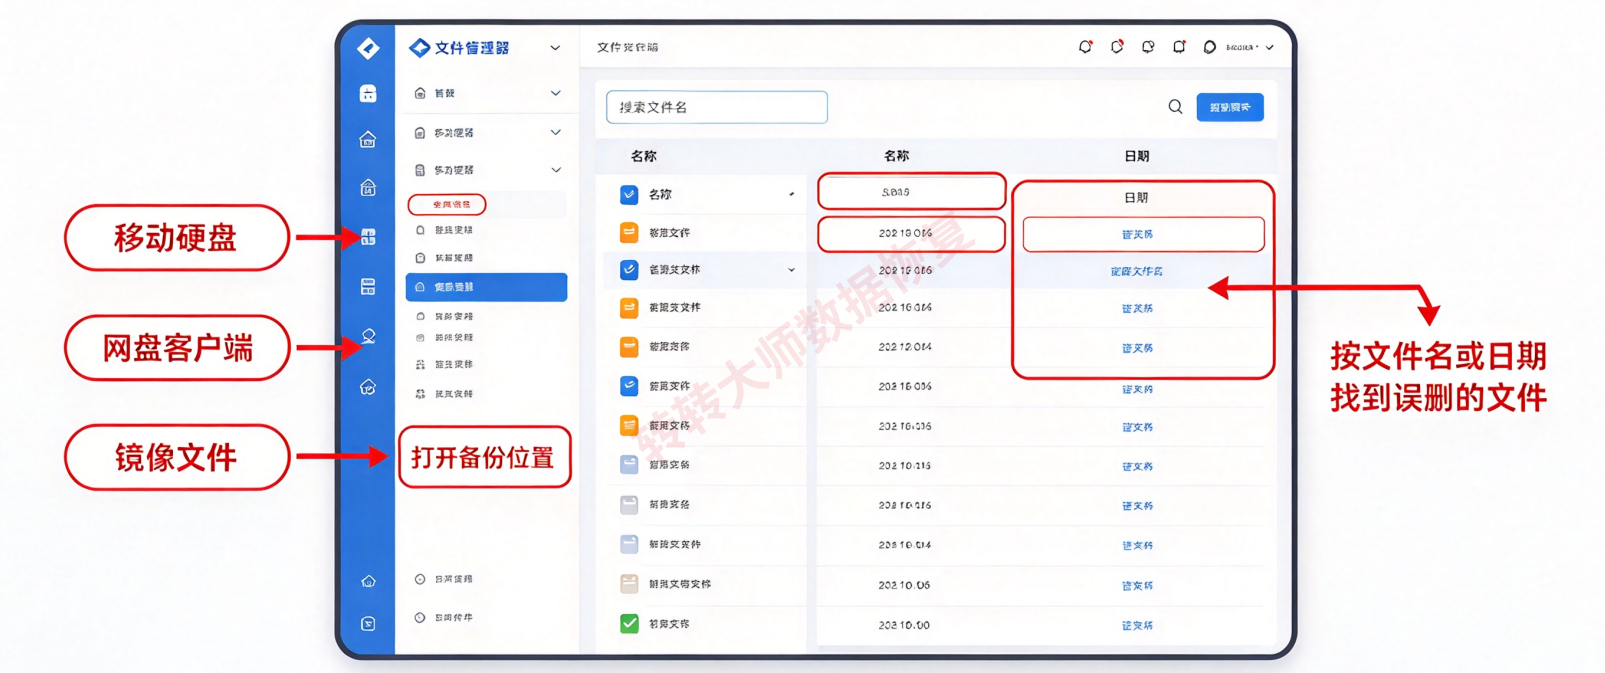Viewport: 1605px width, 673px height.
Task: Click the small arrow in the 名称 row
Action: pyautogui.click(x=791, y=194)
